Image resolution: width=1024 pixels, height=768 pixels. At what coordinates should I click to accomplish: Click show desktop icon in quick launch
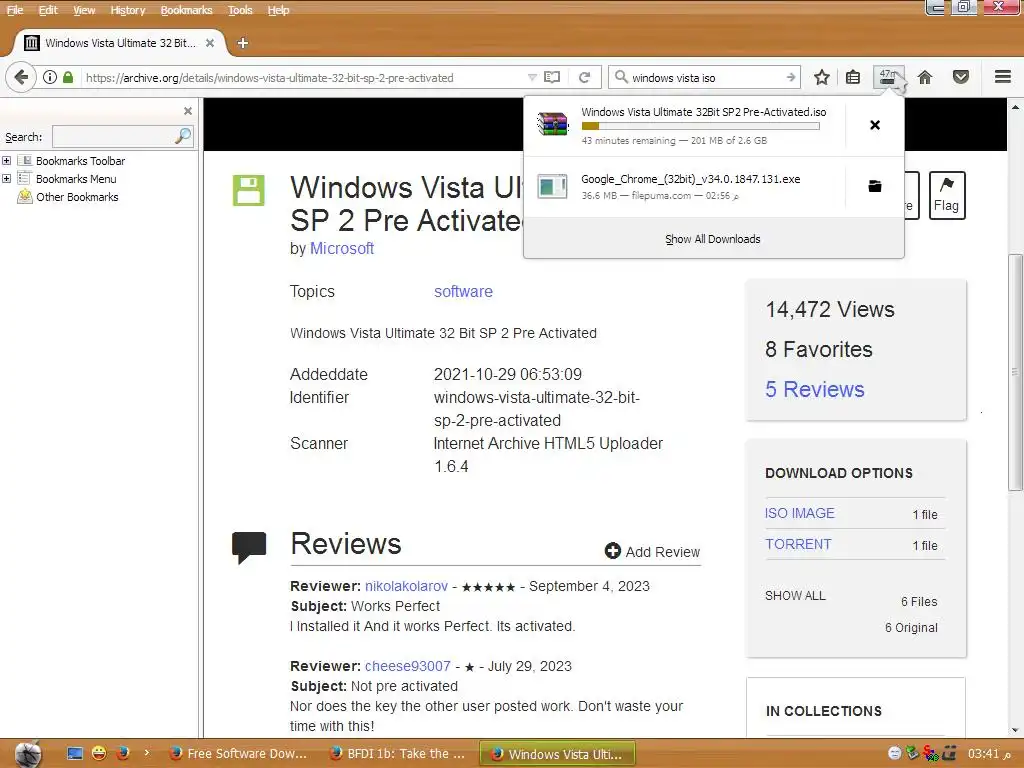coord(75,754)
